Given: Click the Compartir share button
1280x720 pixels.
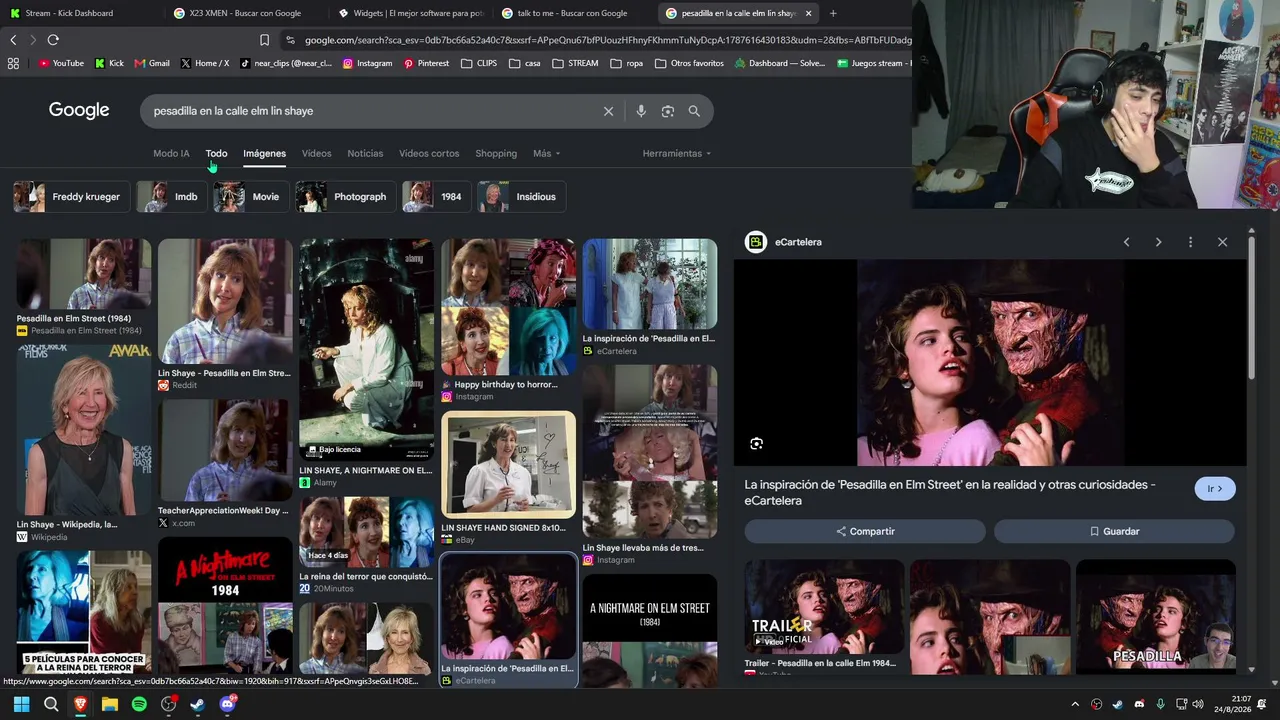Looking at the screenshot, I should click(x=865, y=531).
